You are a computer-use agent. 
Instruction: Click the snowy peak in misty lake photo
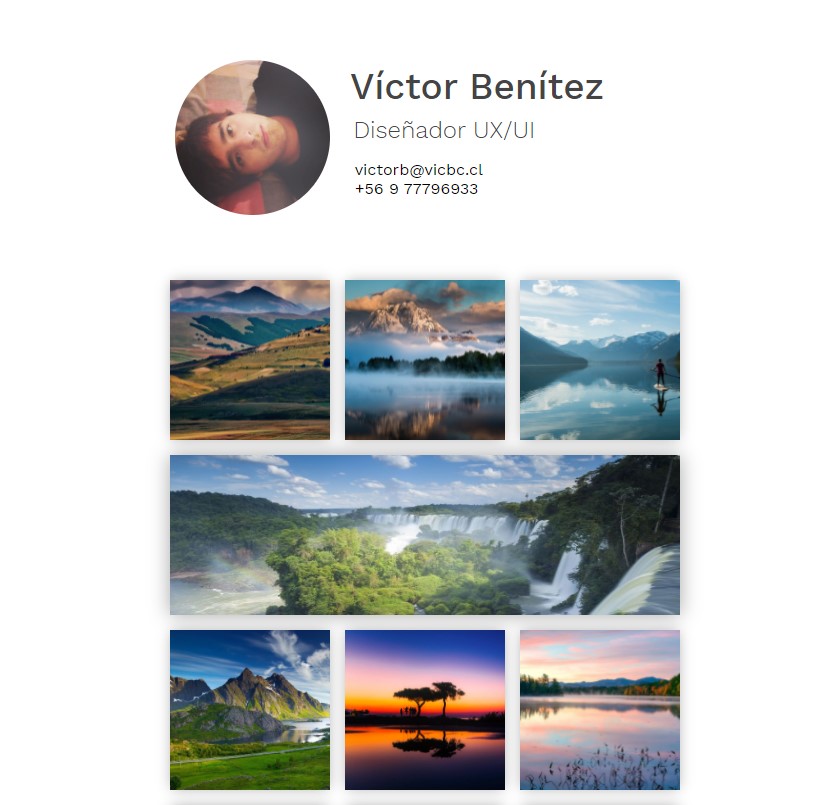402,314
